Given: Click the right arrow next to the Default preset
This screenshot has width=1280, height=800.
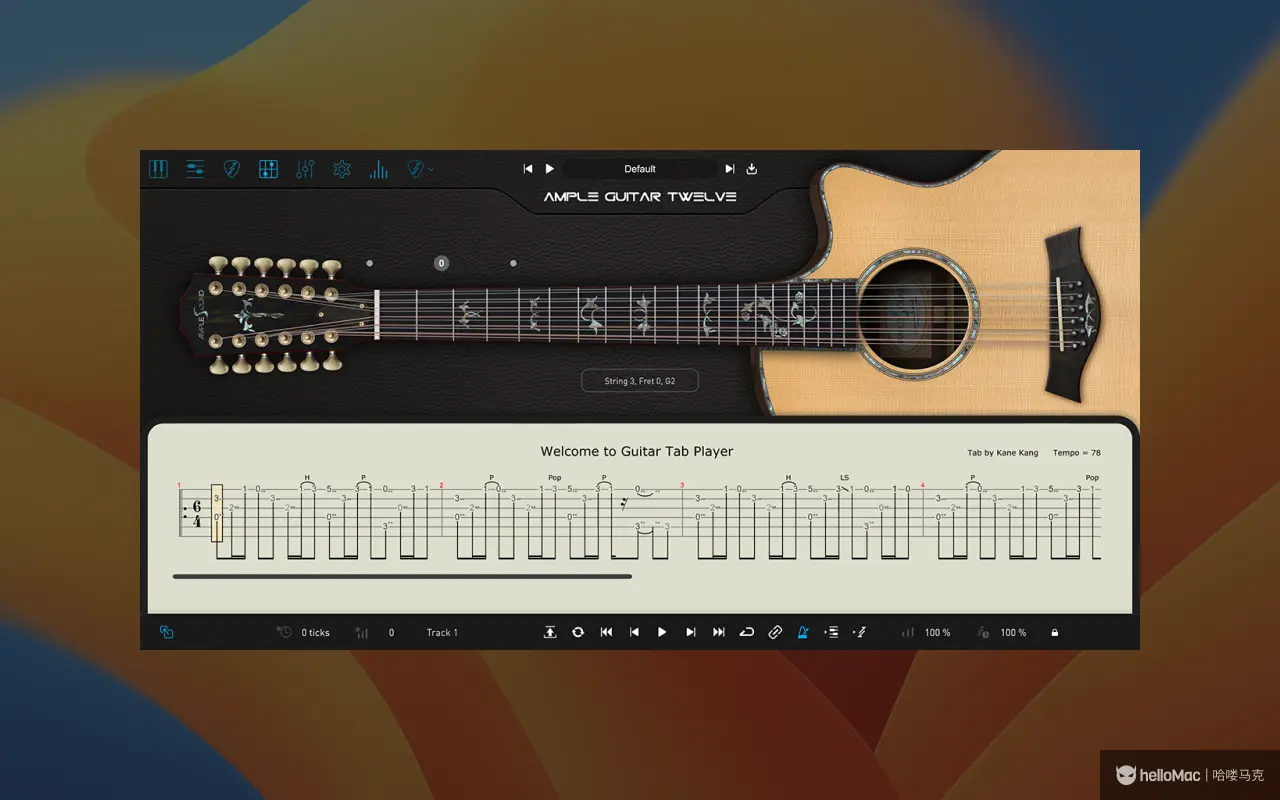Looking at the screenshot, I should [x=729, y=168].
